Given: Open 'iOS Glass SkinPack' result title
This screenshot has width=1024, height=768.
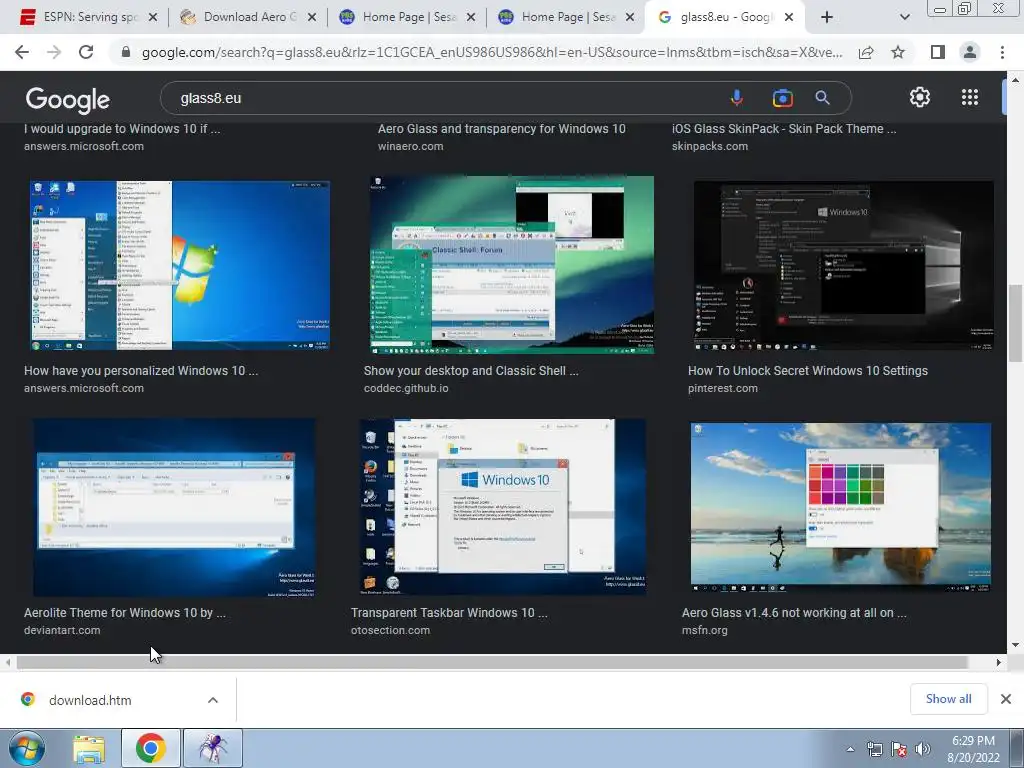Looking at the screenshot, I should click(784, 129).
